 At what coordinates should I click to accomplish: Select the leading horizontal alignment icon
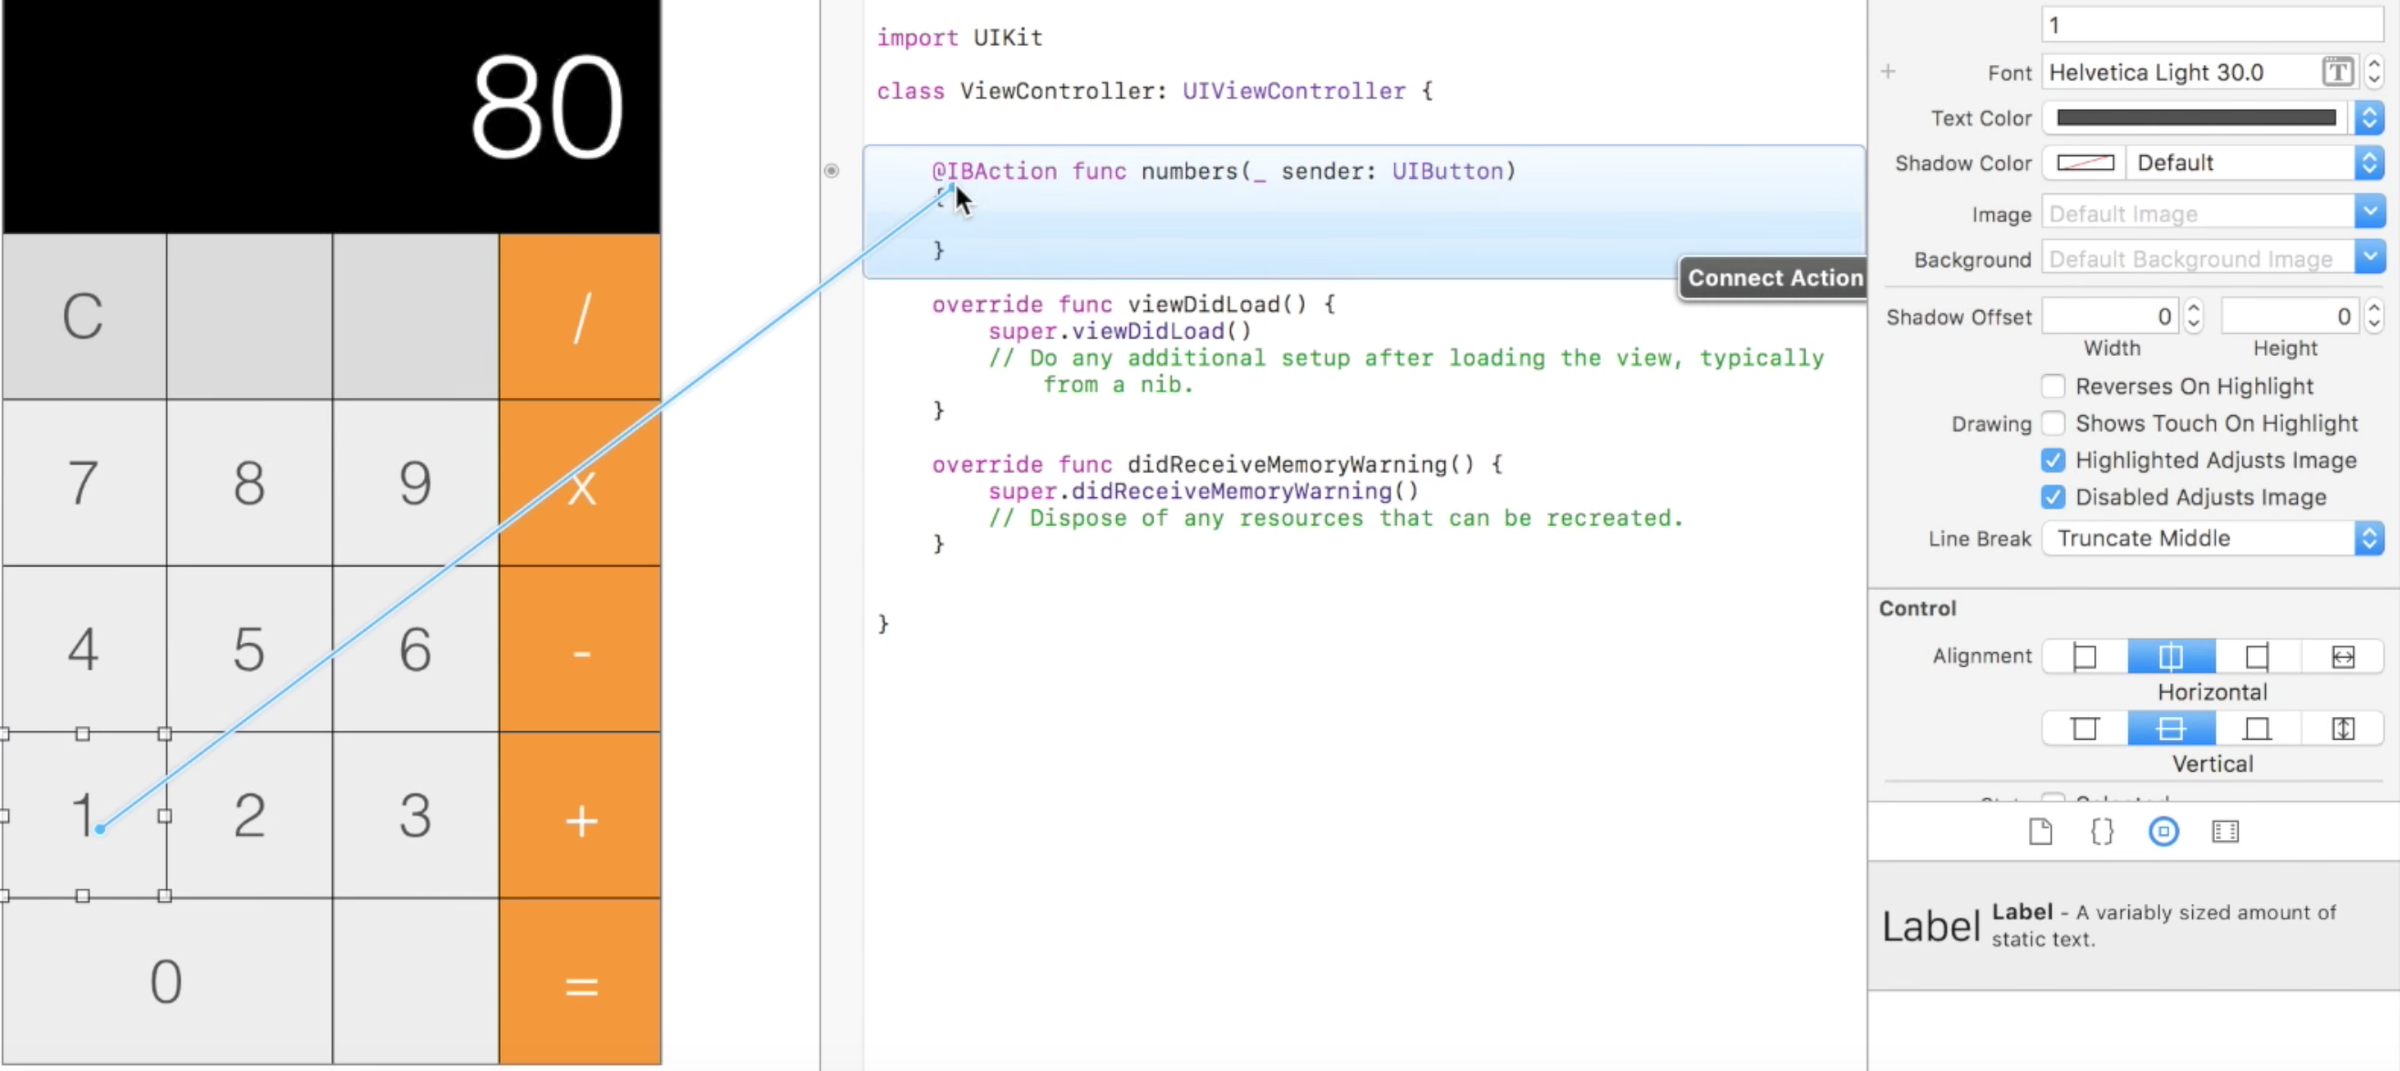[2085, 657]
